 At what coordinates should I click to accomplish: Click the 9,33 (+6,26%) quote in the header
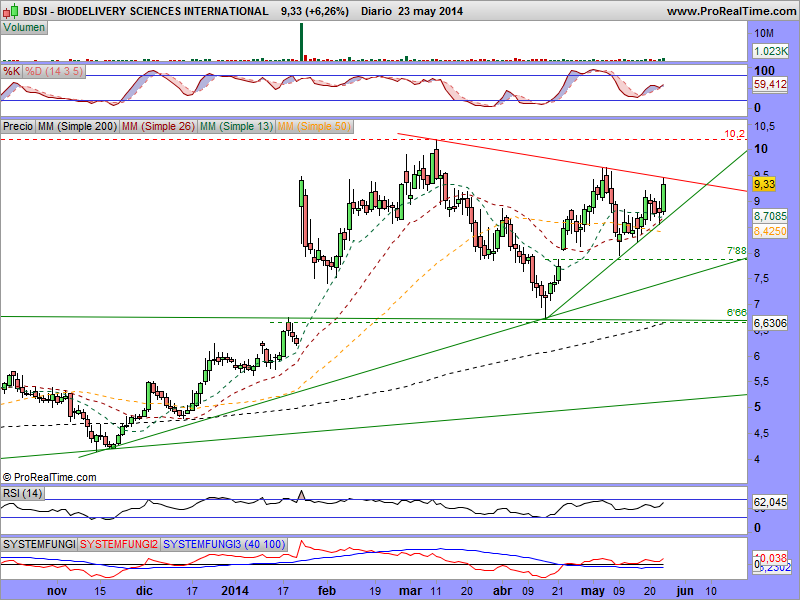315,11
